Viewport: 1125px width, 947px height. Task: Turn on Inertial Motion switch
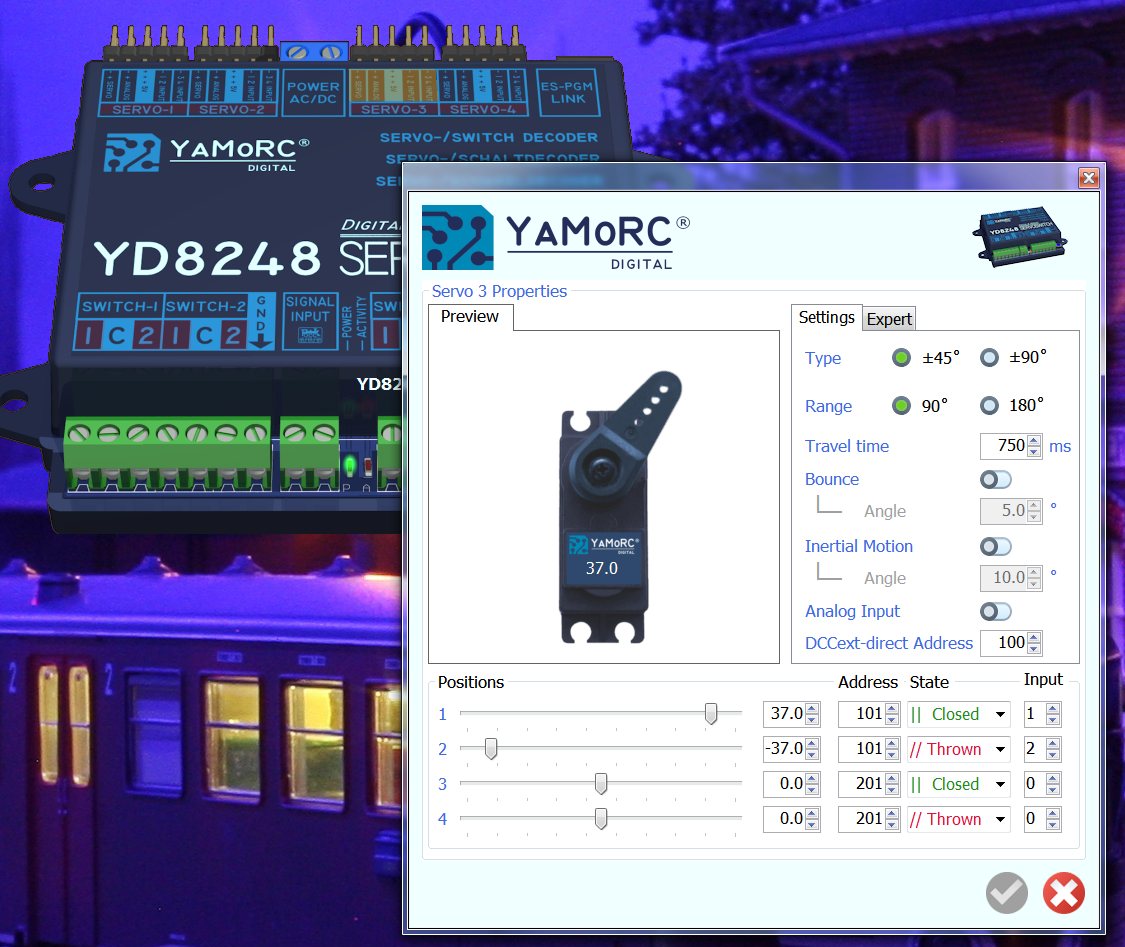pos(996,547)
